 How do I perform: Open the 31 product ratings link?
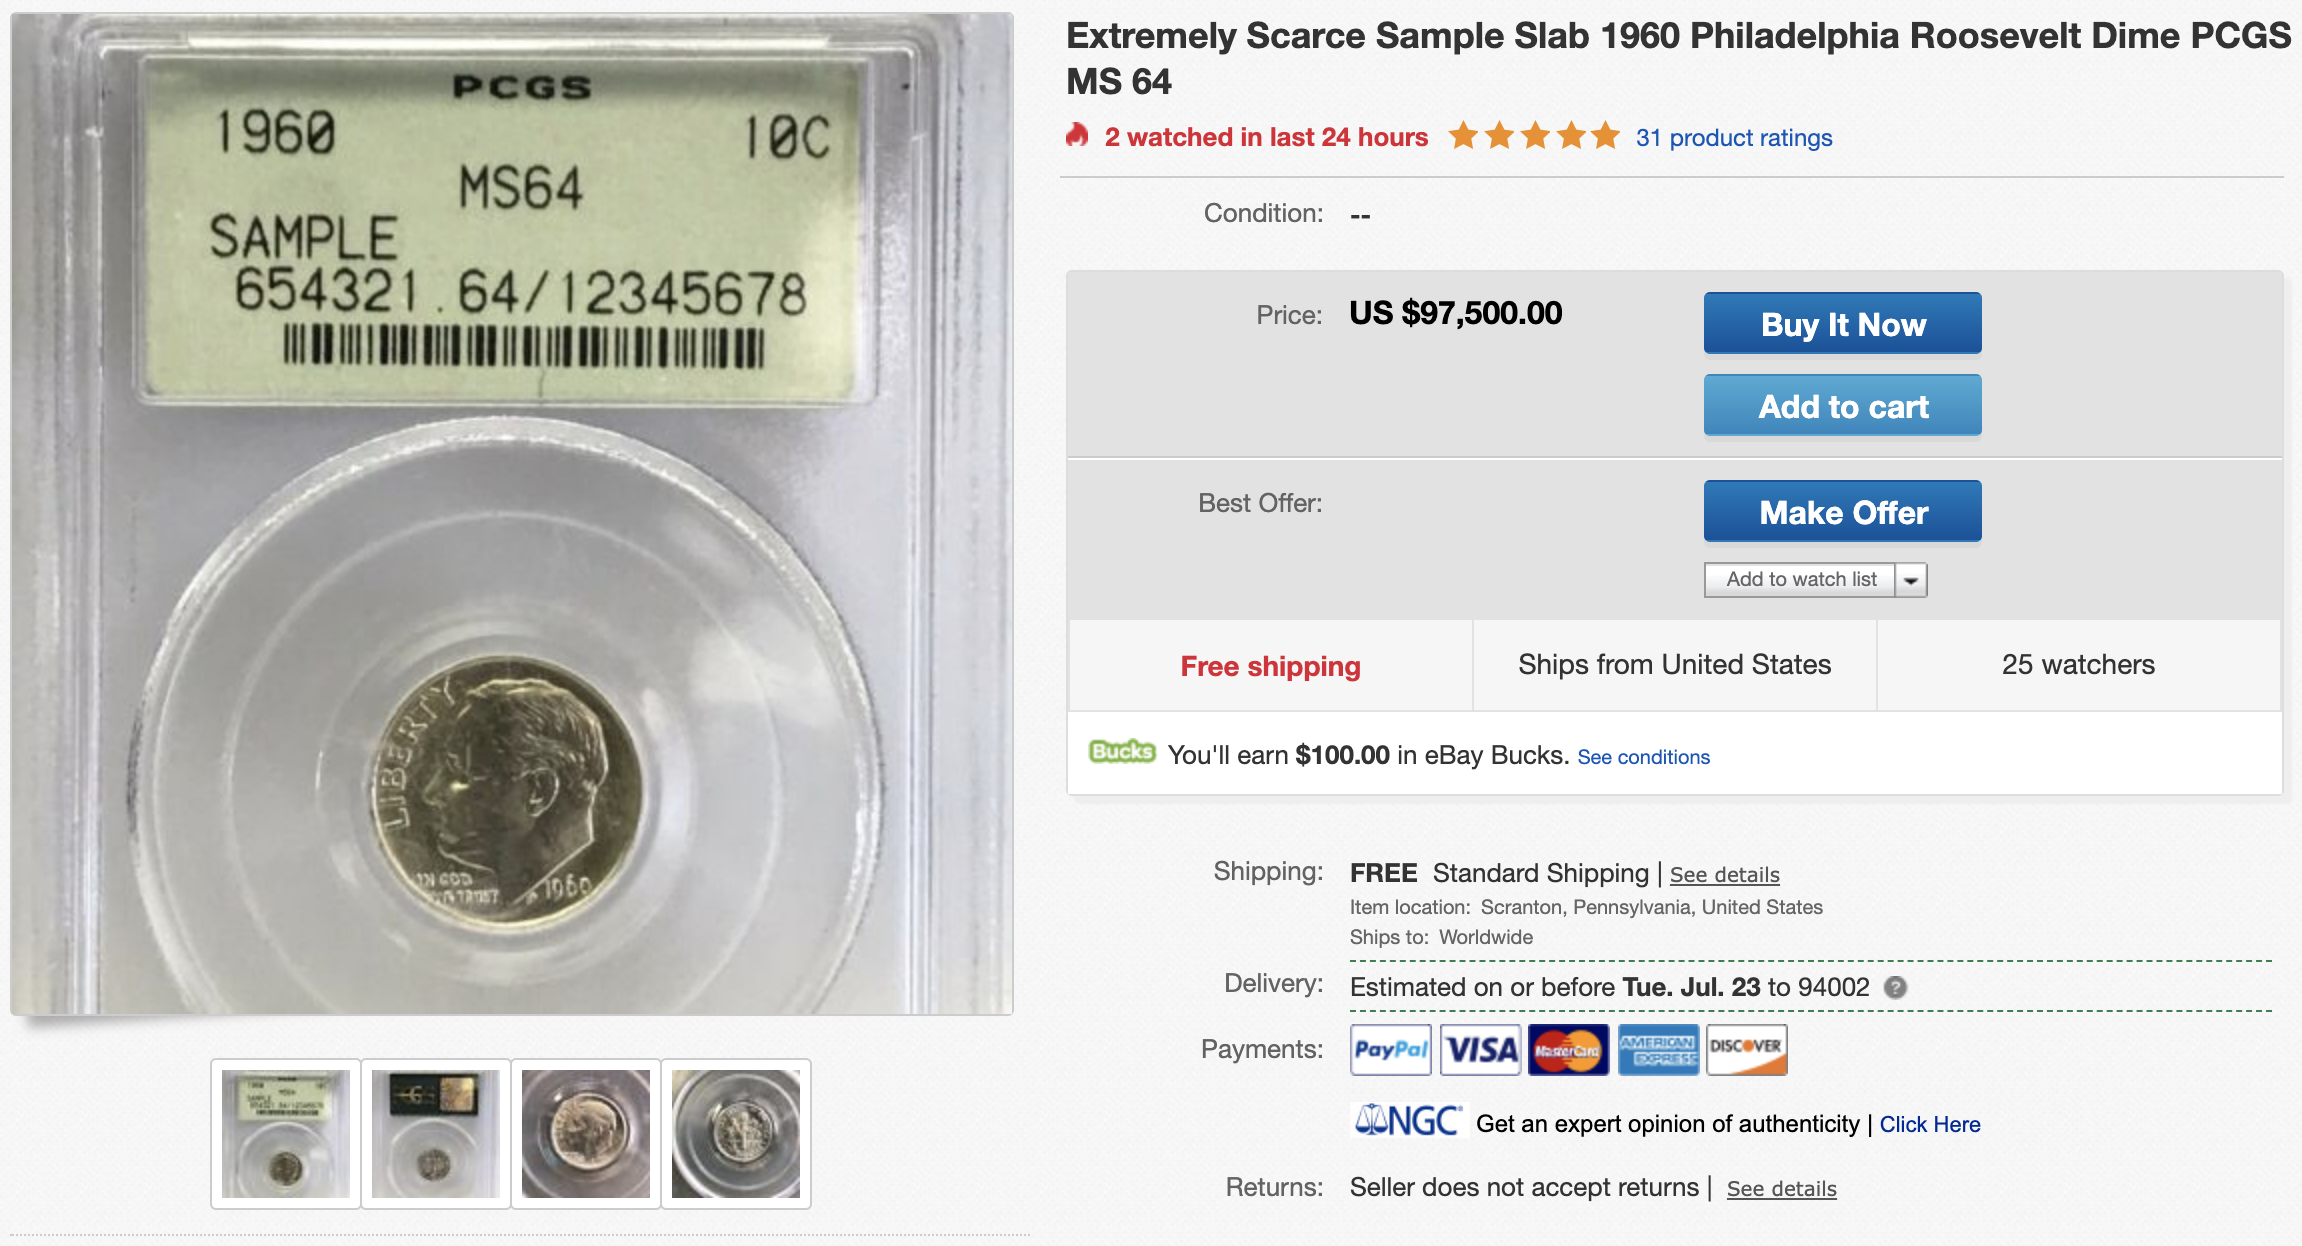pyautogui.click(x=1734, y=138)
